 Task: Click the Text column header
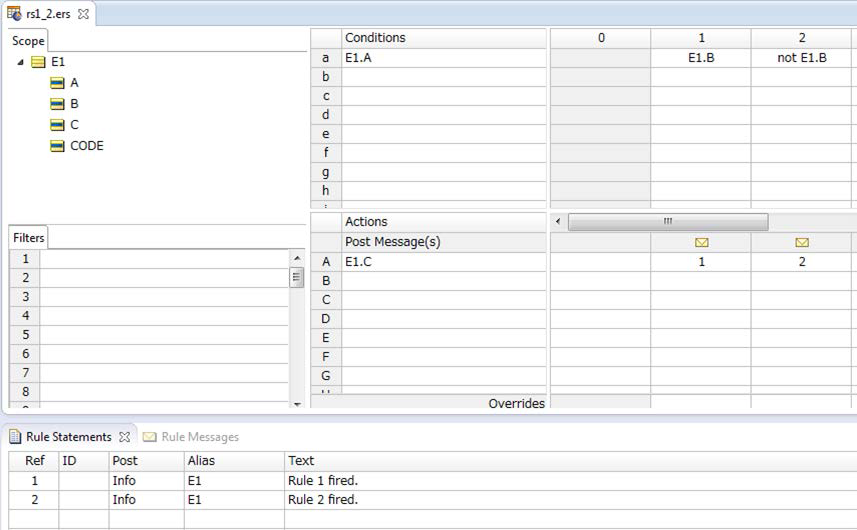(x=571, y=461)
